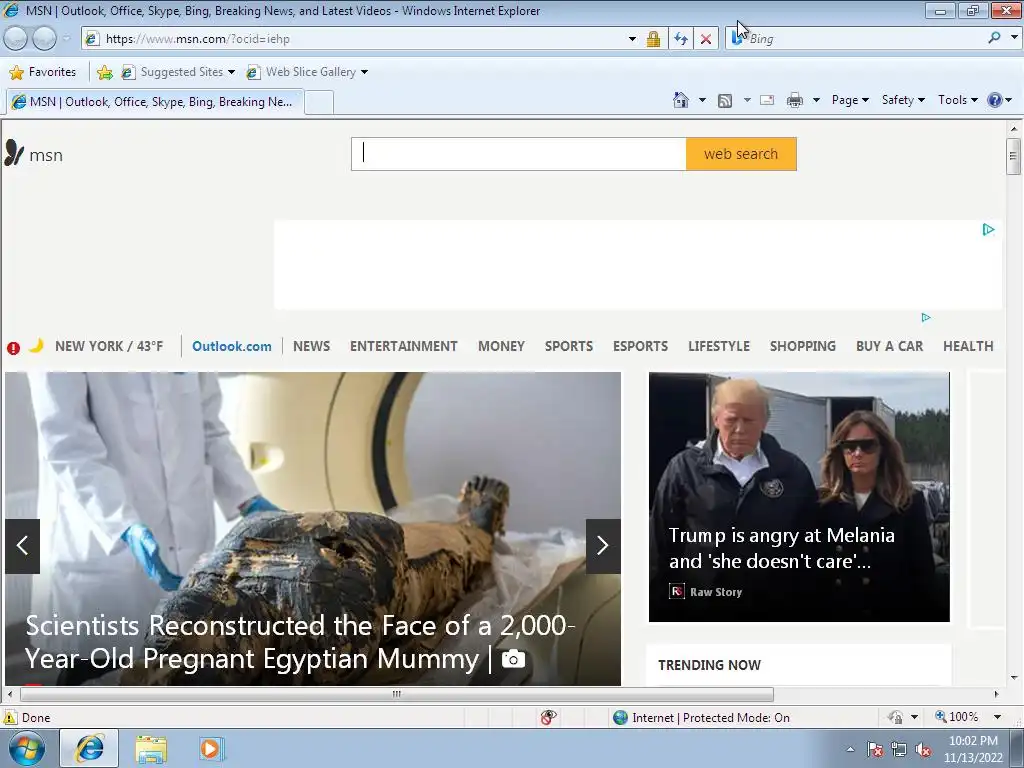Click the 100% zoom level button
Viewport: 1024px width, 768px height.
coord(957,717)
